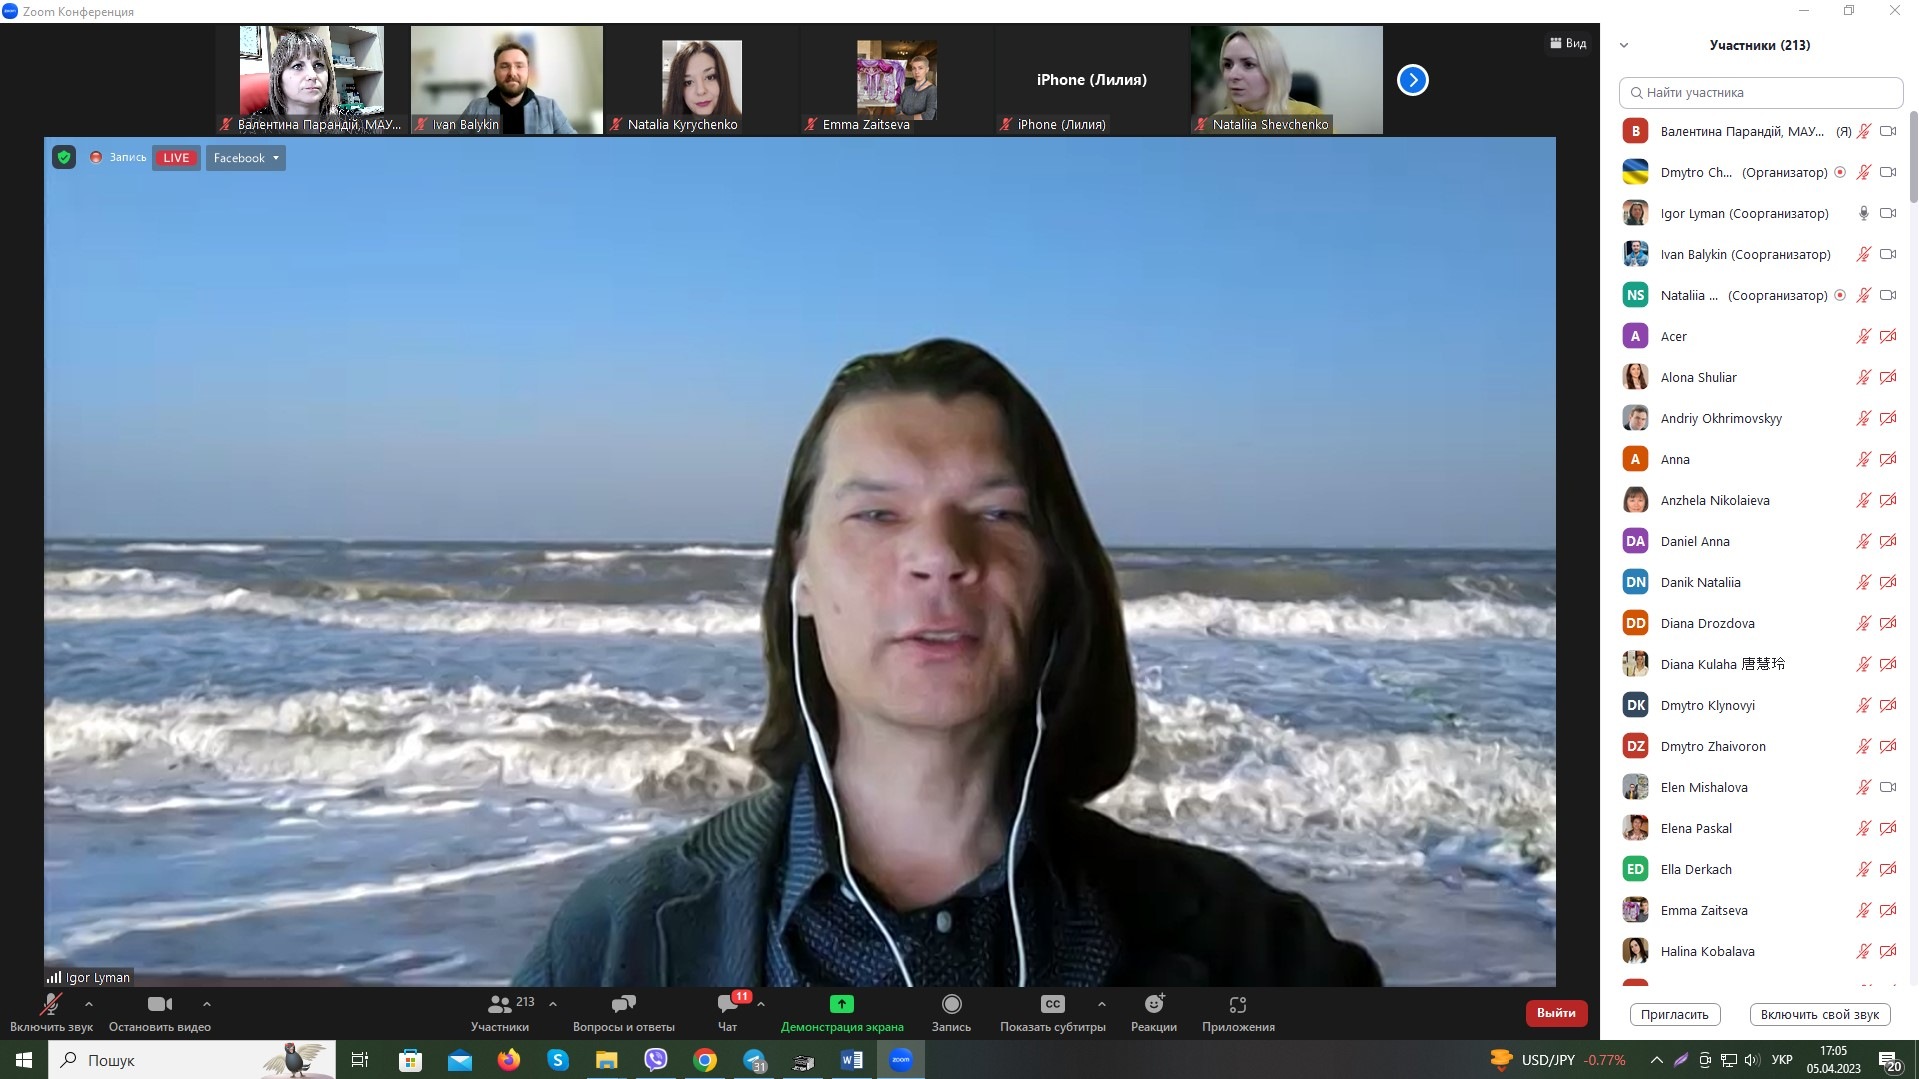The image size is (1919, 1079).
Task: Click the taskbar search box Пошук
Action: 192,1060
